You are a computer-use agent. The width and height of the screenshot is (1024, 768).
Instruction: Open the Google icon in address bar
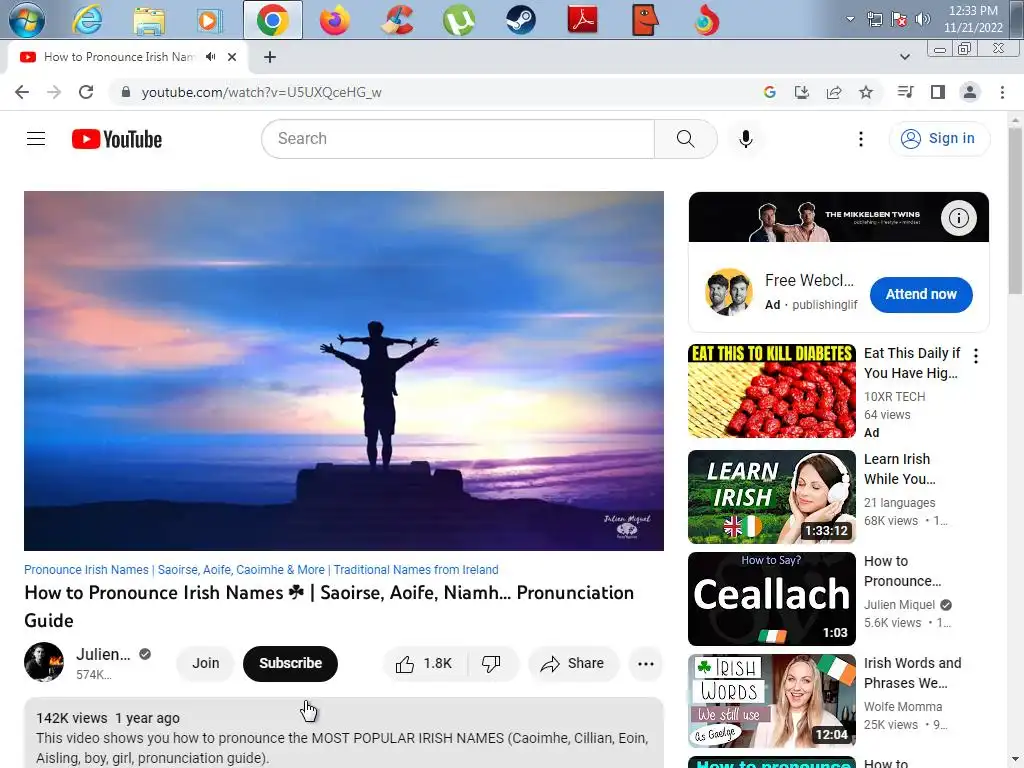pyautogui.click(x=769, y=92)
